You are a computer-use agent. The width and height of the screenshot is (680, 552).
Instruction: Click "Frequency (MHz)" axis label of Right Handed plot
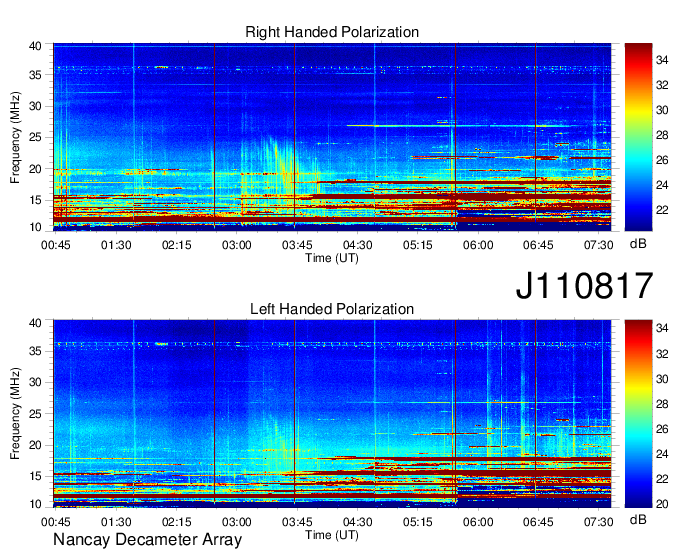pos(15,137)
